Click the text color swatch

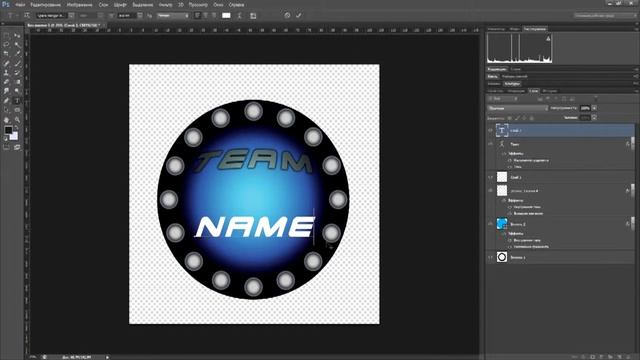tap(226, 16)
